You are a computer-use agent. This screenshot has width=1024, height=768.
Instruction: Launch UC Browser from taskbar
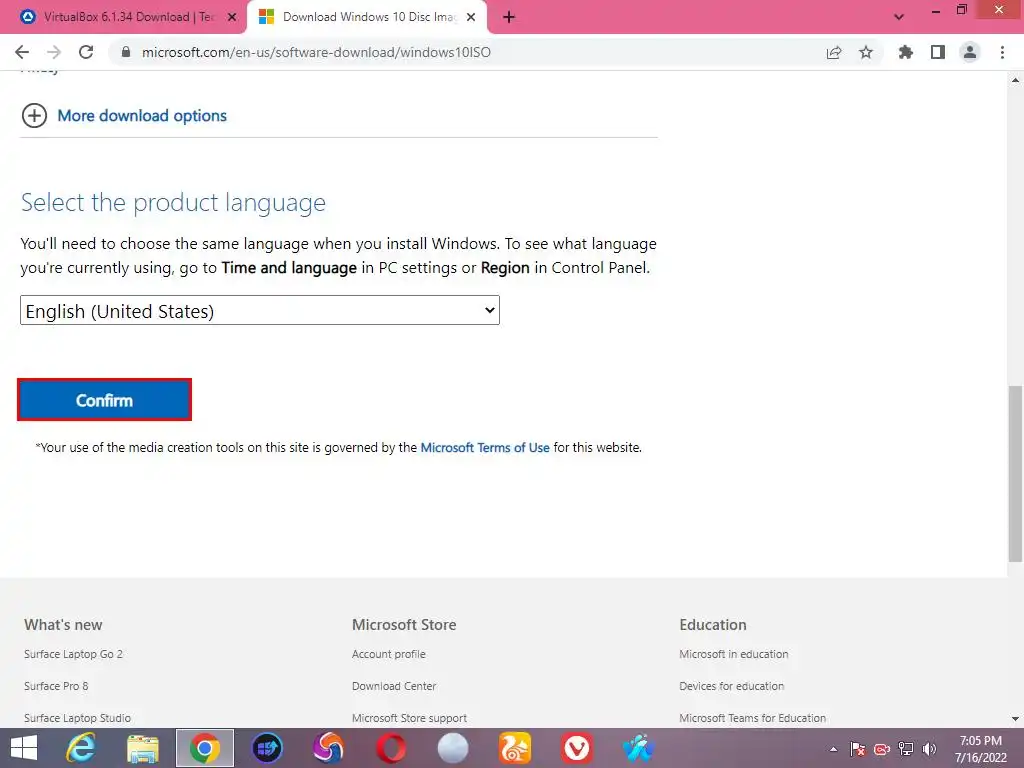tap(515, 748)
